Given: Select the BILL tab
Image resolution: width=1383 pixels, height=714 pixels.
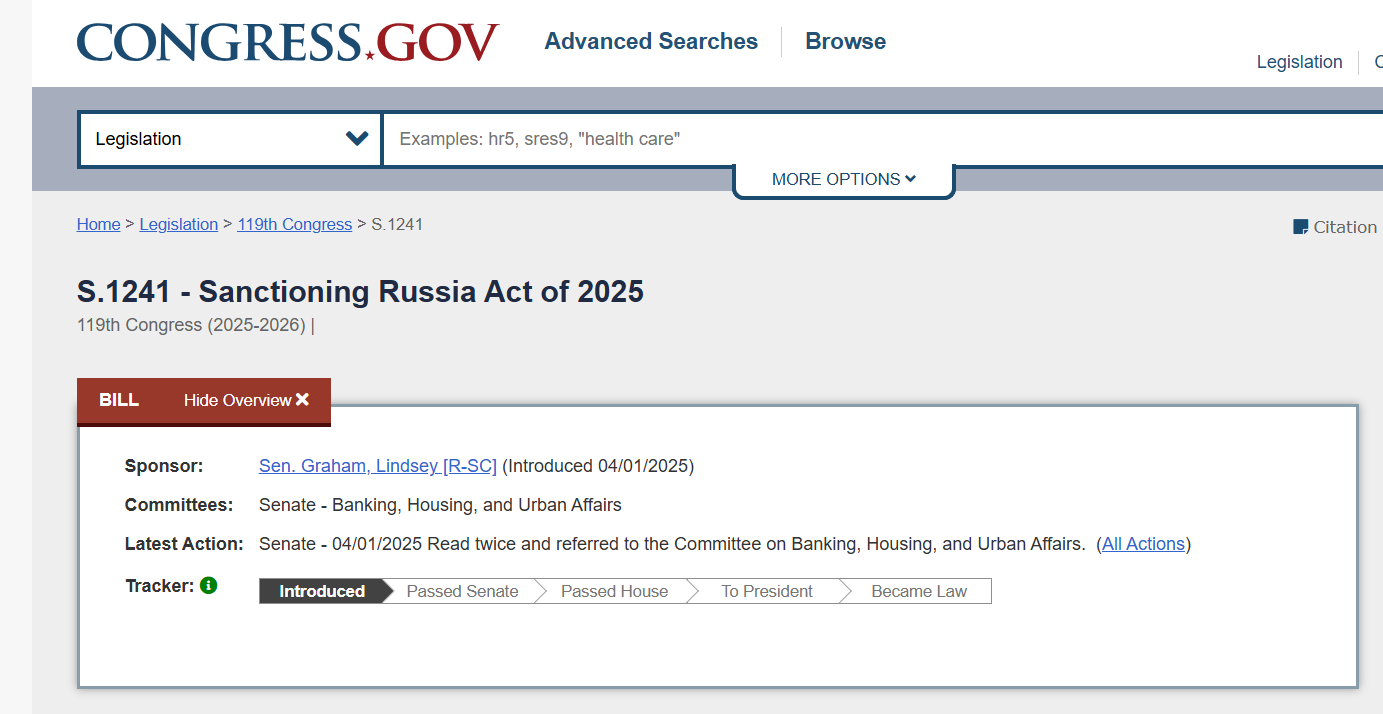Looking at the screenshot, I should coord(119,400).
